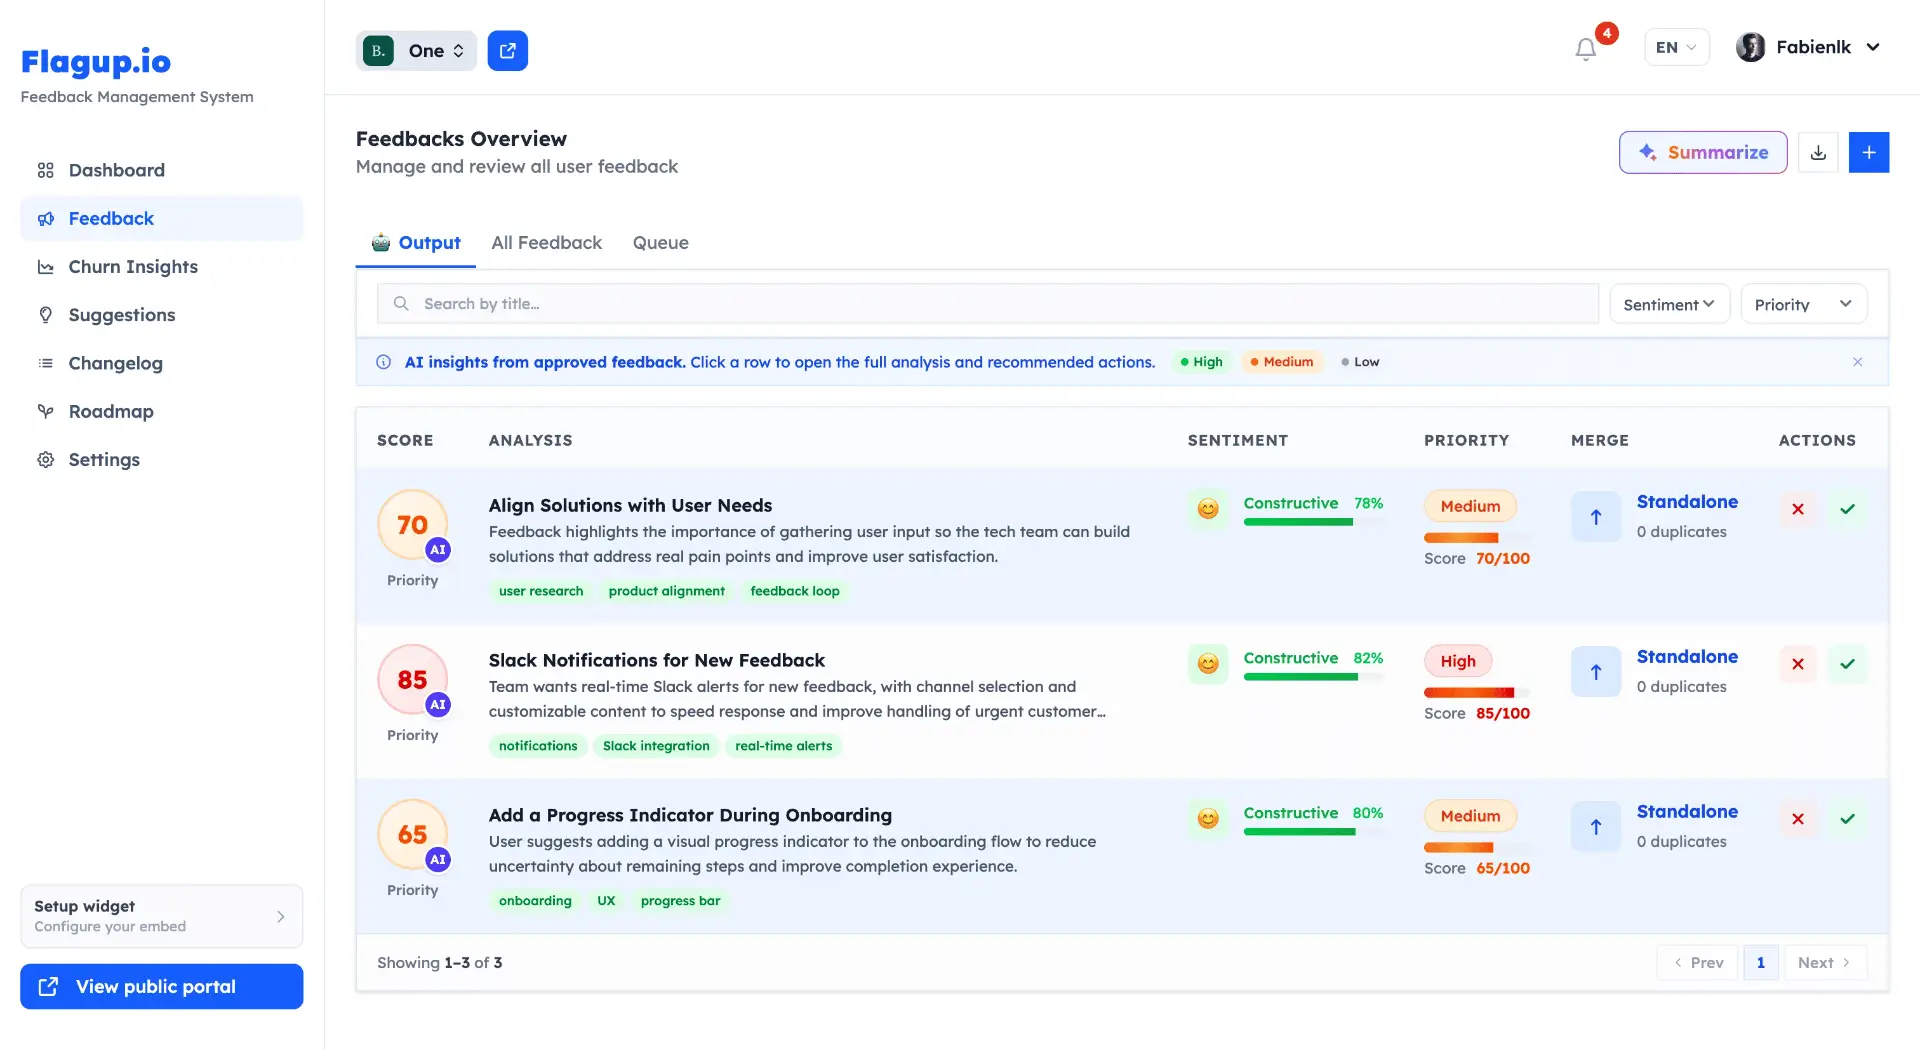Click sentiment emoji for Progress Indicator row
This screenshot has width=1920, height=1050.
(1208, 819)
